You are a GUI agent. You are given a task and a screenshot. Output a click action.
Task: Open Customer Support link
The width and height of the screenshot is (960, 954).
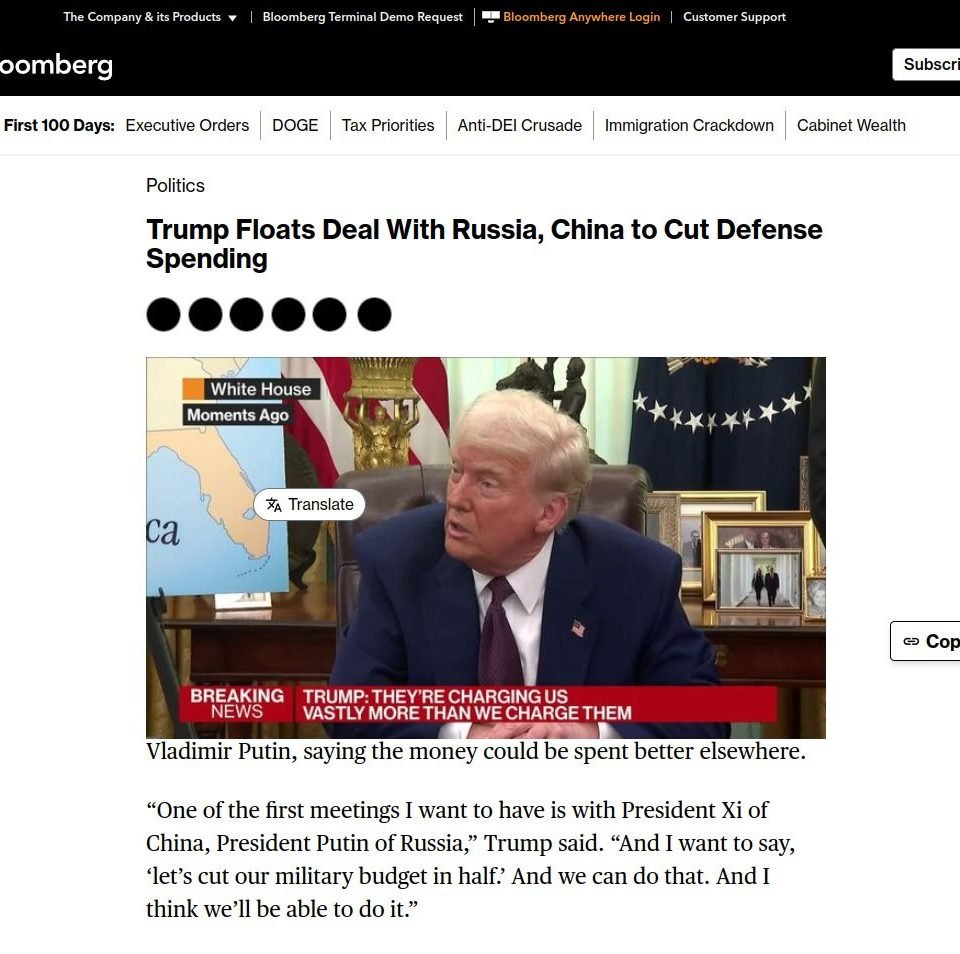click(734, 17)
